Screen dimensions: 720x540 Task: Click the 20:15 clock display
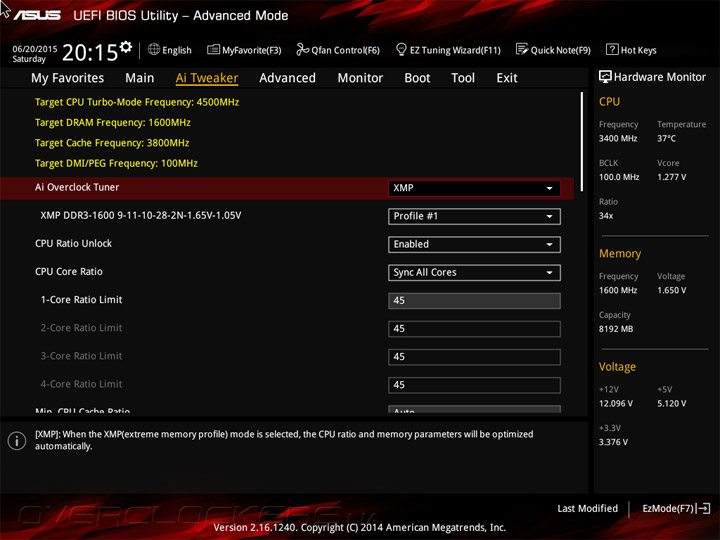pos(90,52)
